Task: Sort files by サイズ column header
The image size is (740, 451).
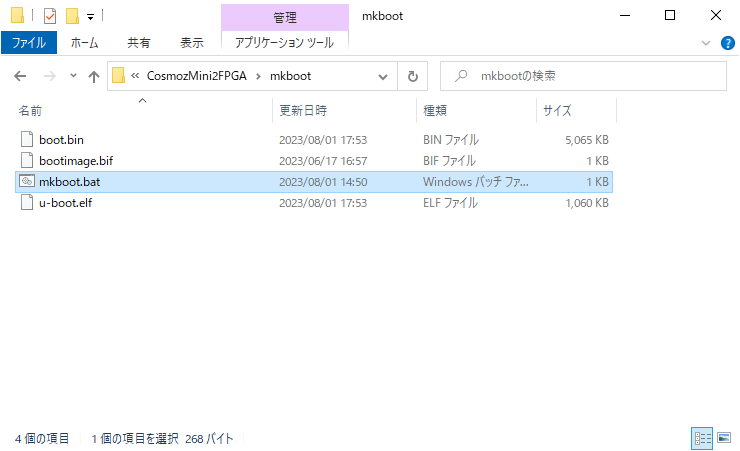Action: pos(557,110)
